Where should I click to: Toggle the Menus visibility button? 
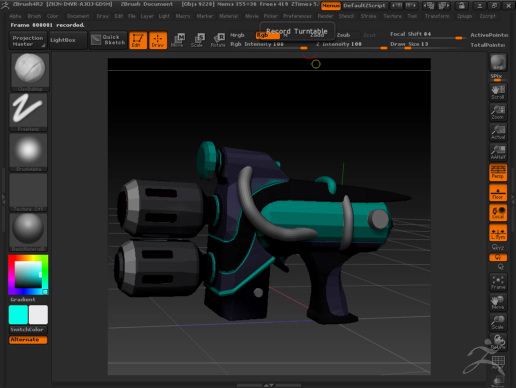[x=331, y=6]
